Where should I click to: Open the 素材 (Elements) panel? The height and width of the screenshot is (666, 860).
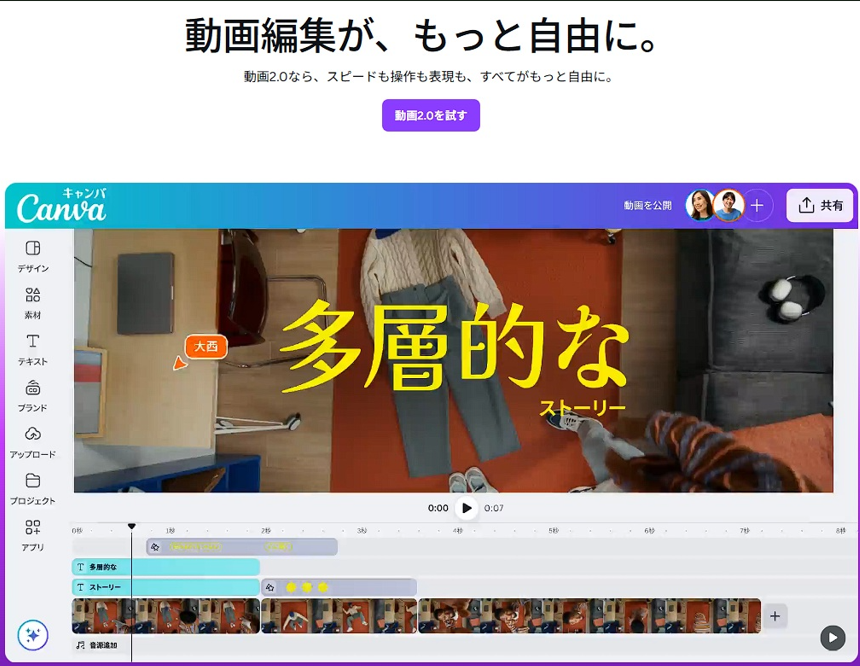click(33, 301)
